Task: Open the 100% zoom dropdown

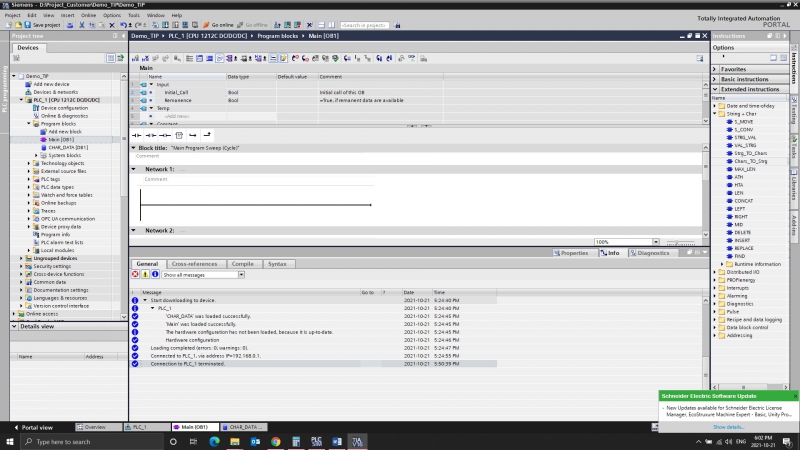Action: 656,242
